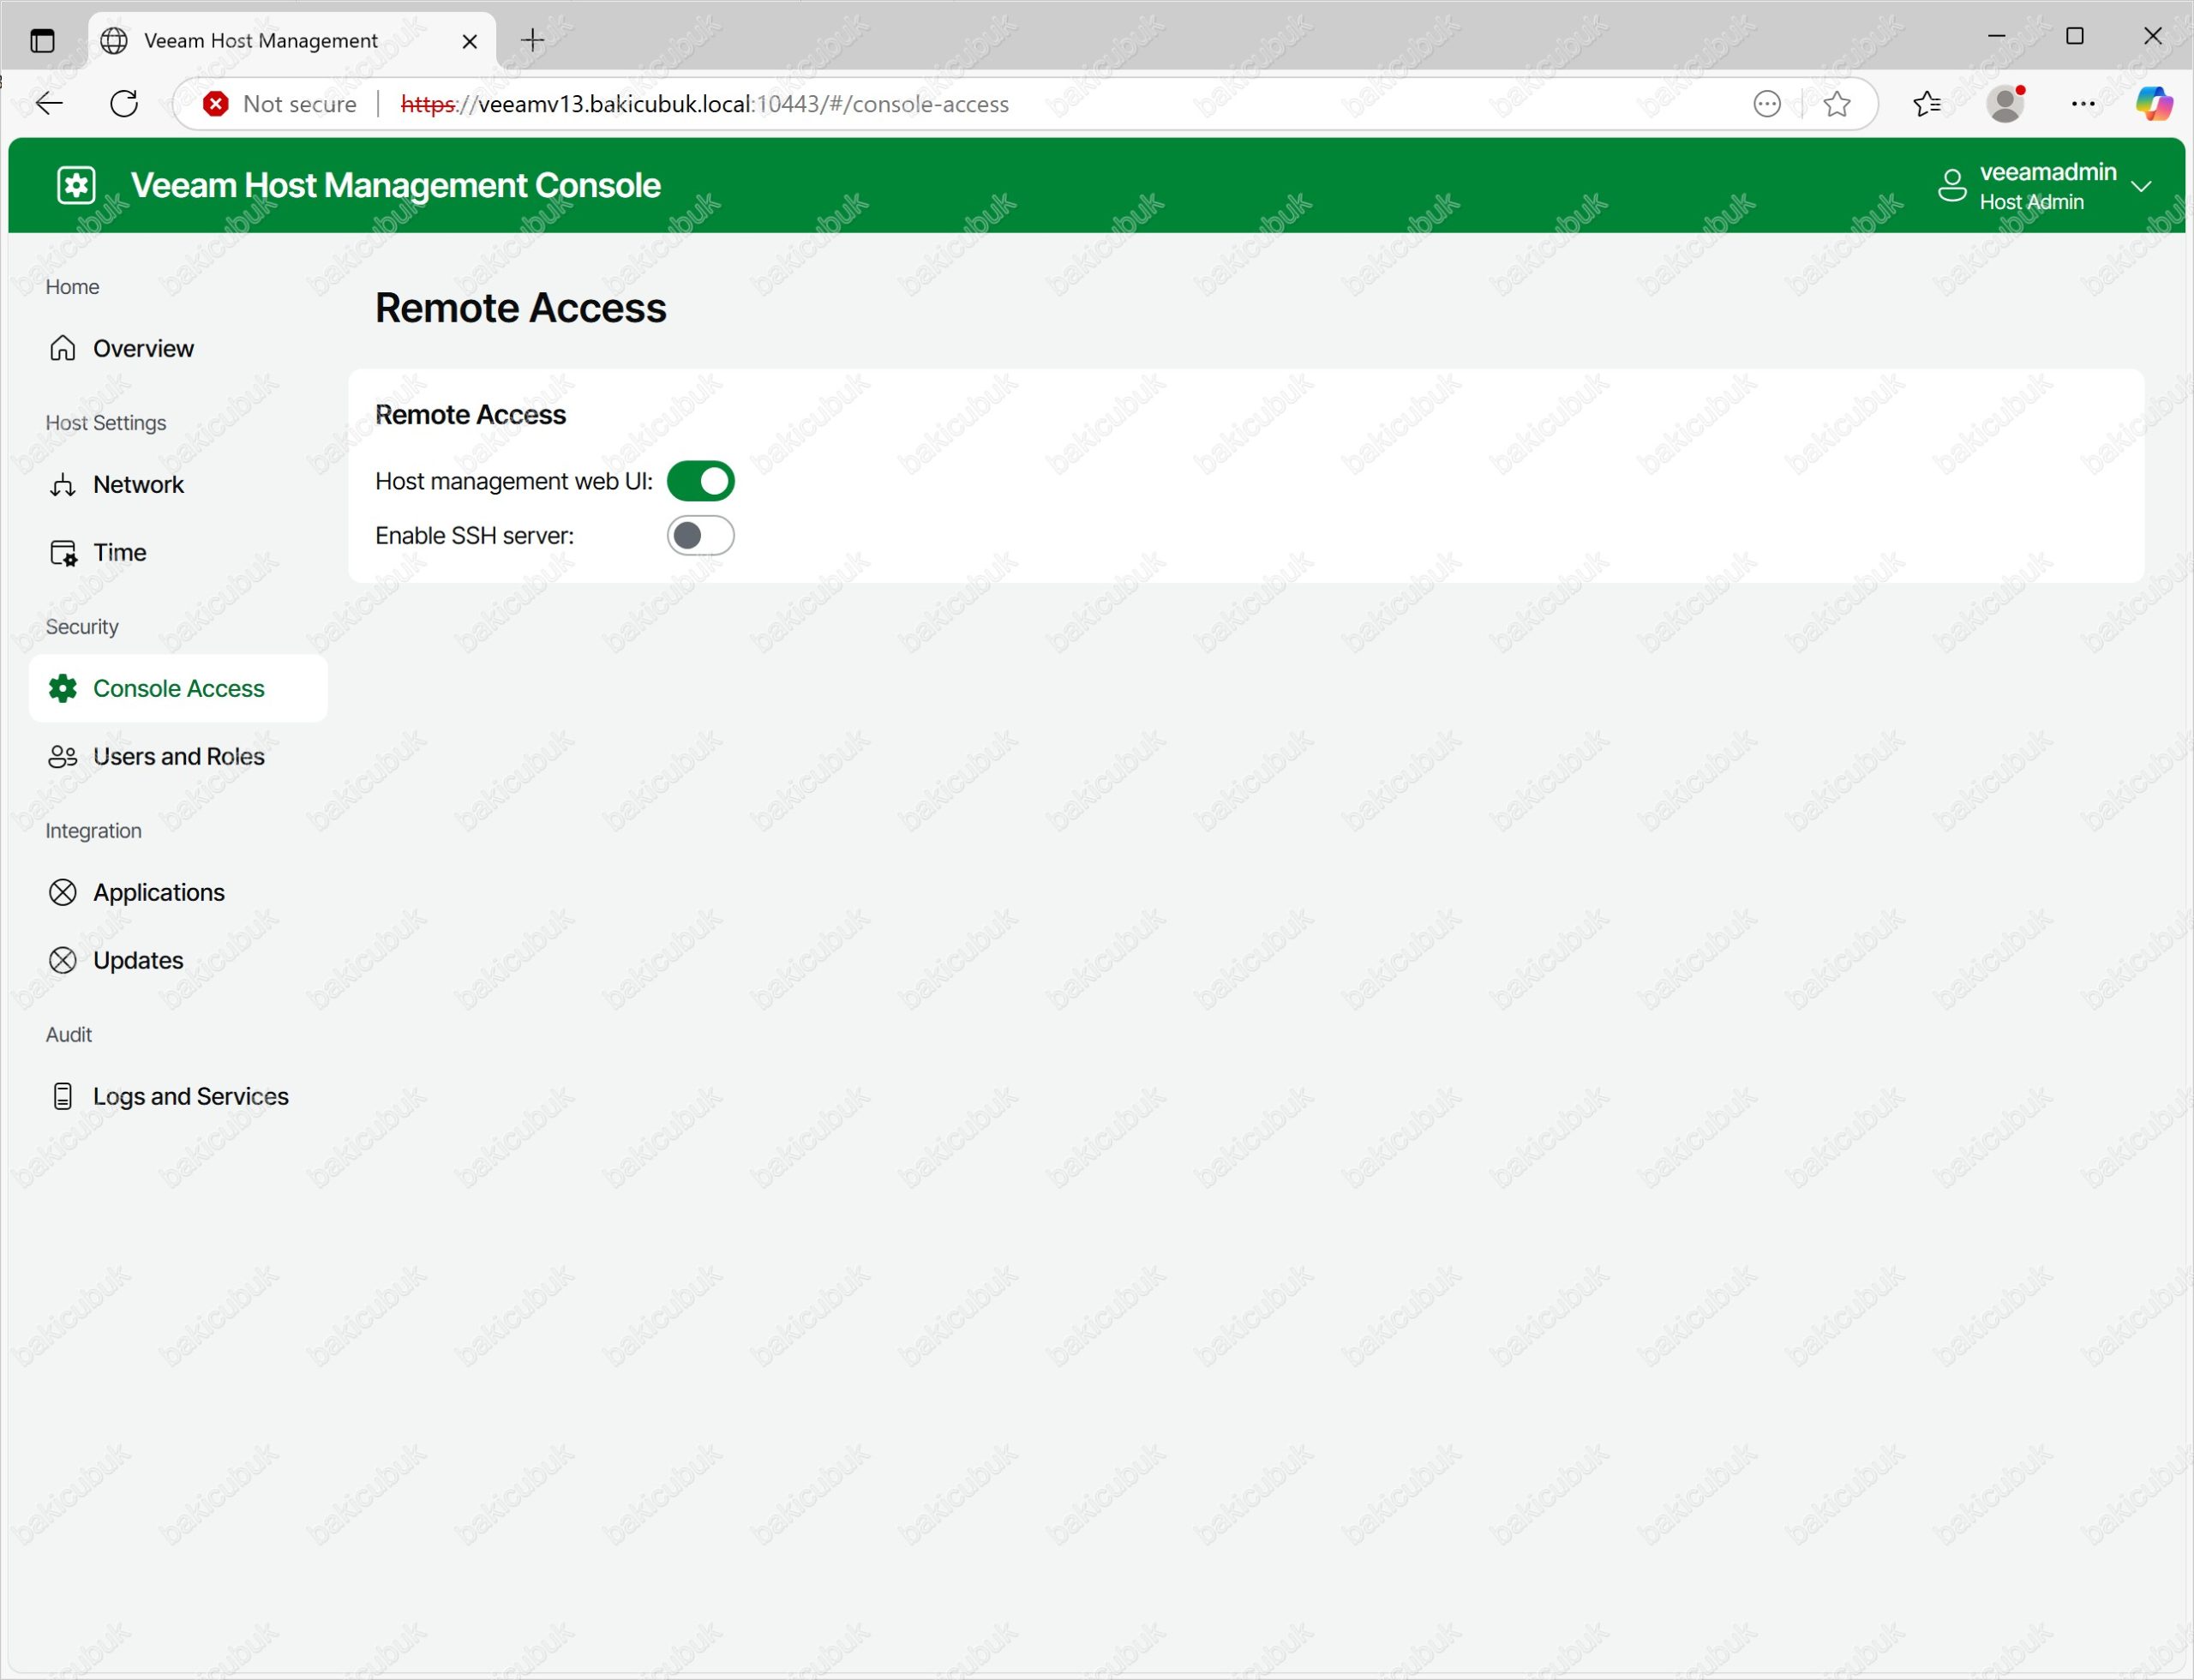The height and width of the screenshot is (1680, 2194).
Task: Add this page to favorites star
Action: pyautogui.click(x=1837, y=103)
